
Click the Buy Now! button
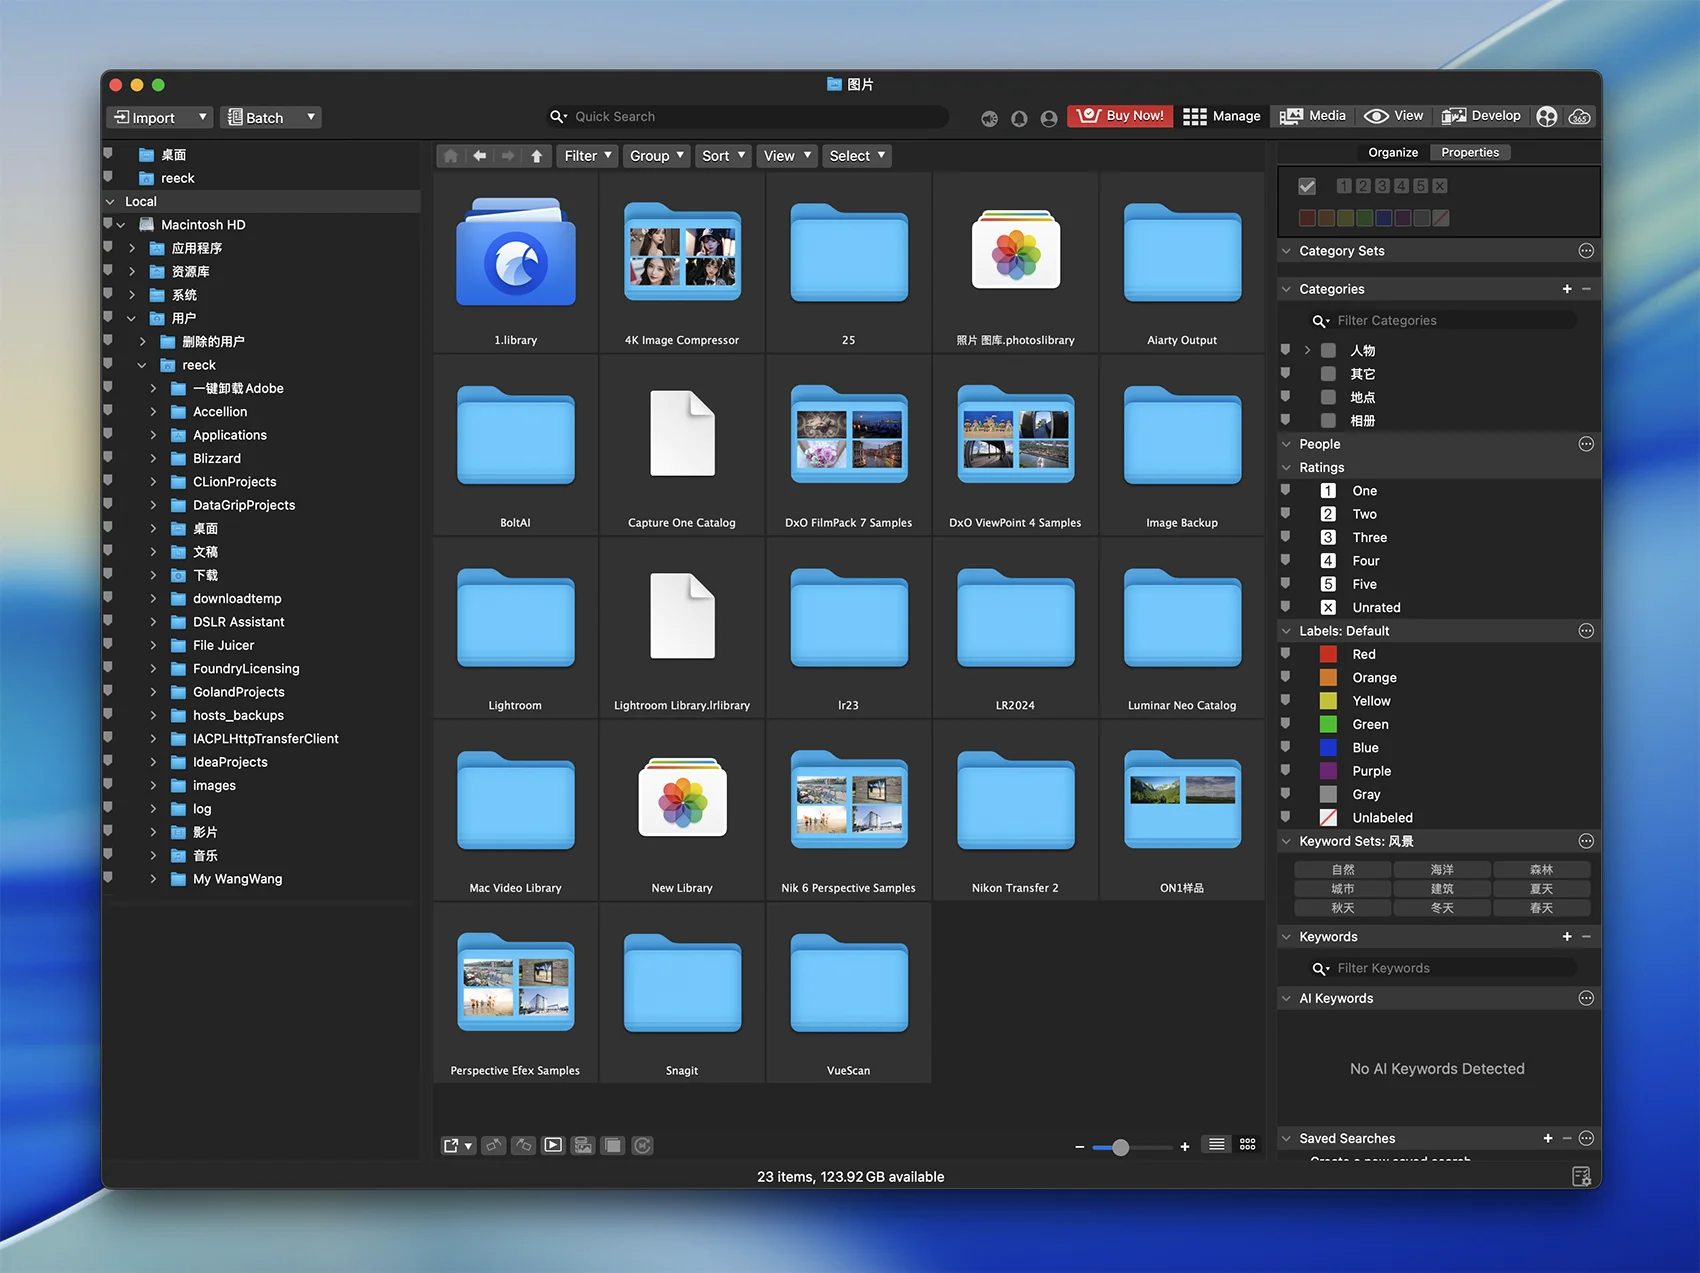pos(1119,116)
